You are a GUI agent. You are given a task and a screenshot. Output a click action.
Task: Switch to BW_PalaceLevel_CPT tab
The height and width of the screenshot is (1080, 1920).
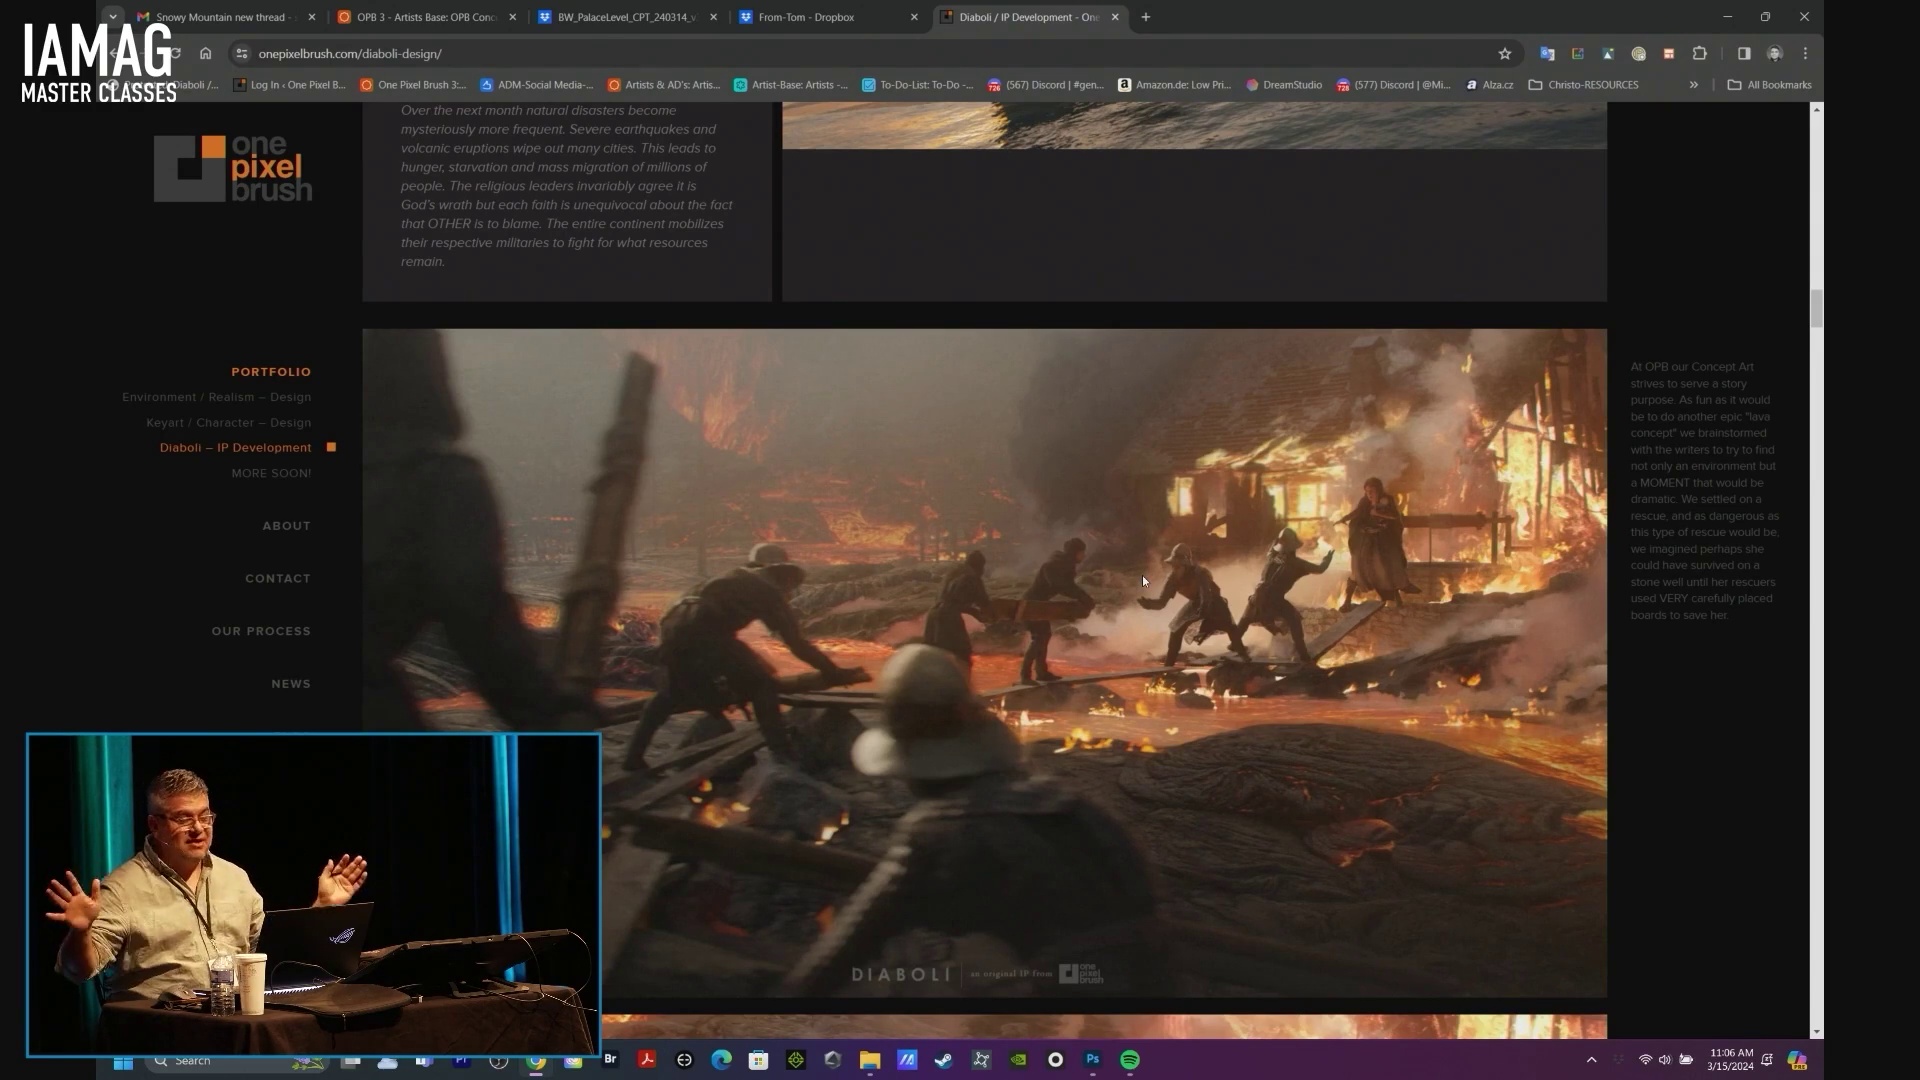click(x=628, y=17)
